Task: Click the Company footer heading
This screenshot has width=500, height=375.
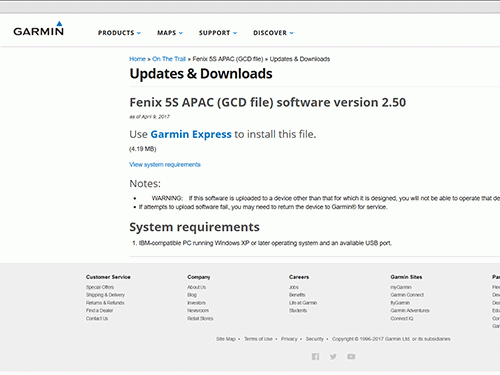Action: (199, 277)
